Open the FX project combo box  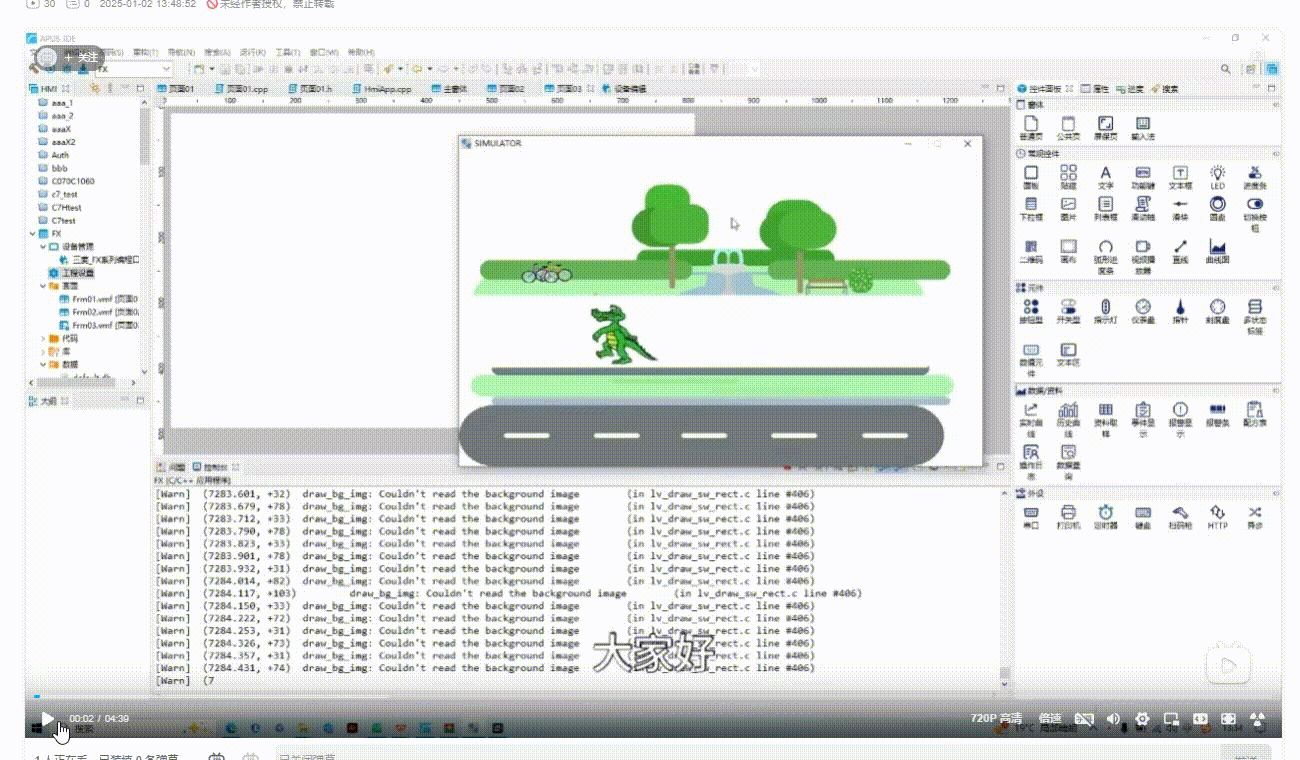pos(133,69)
